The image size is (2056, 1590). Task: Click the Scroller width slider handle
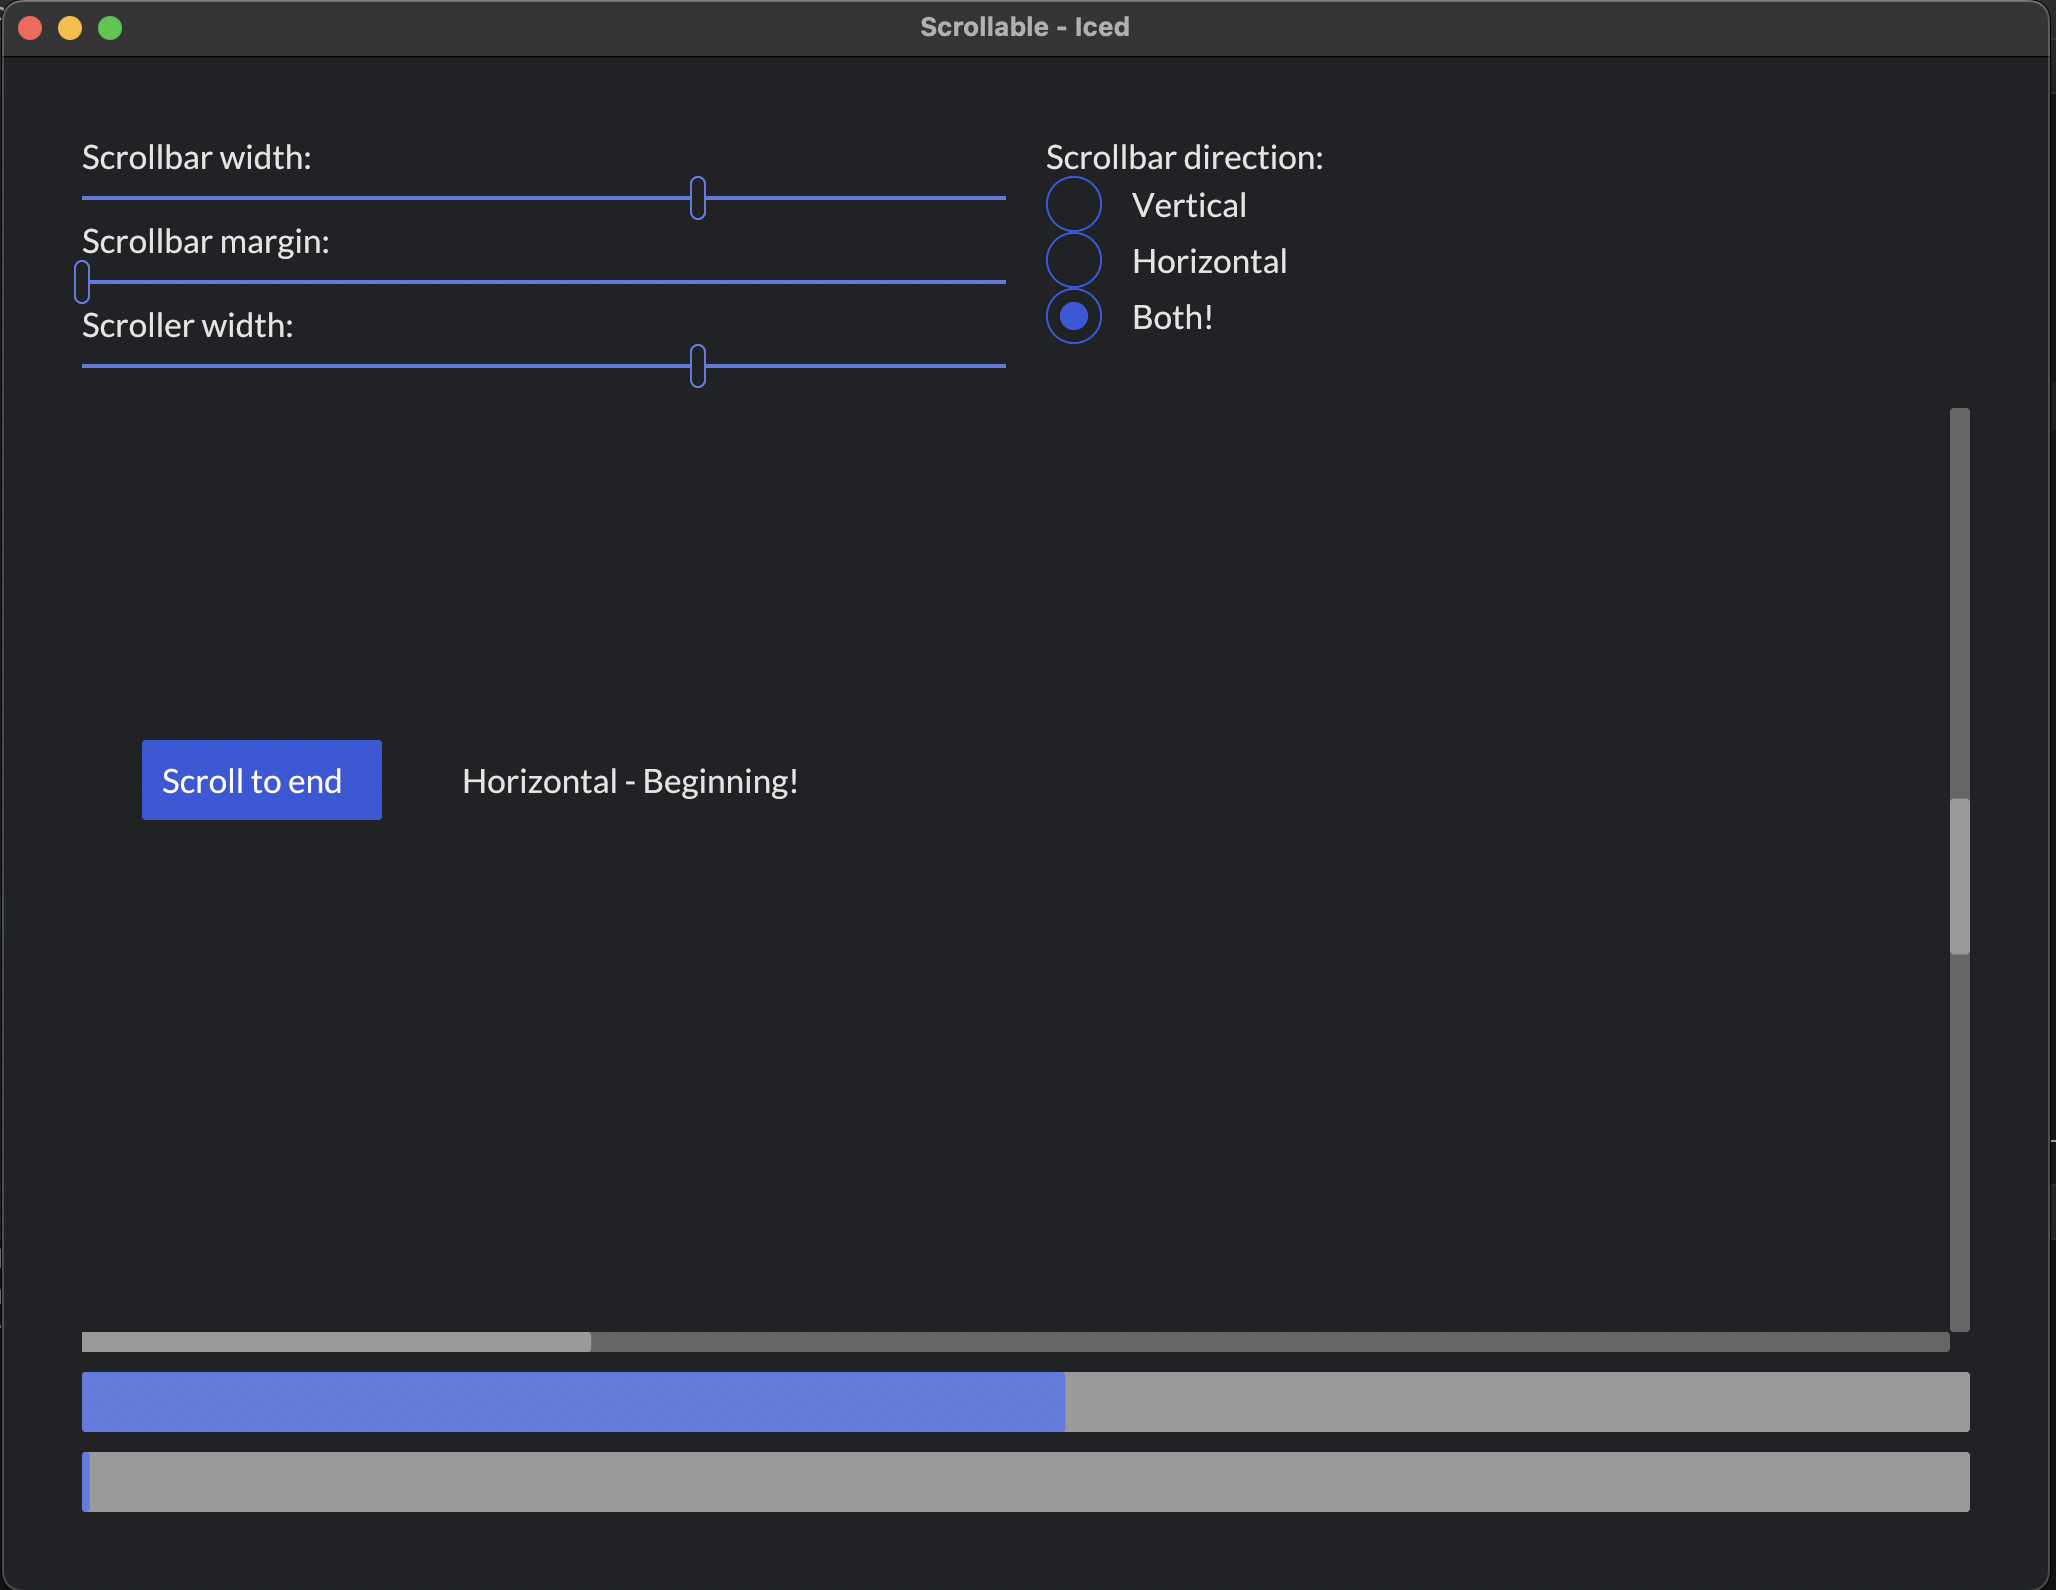click(698, 366)
